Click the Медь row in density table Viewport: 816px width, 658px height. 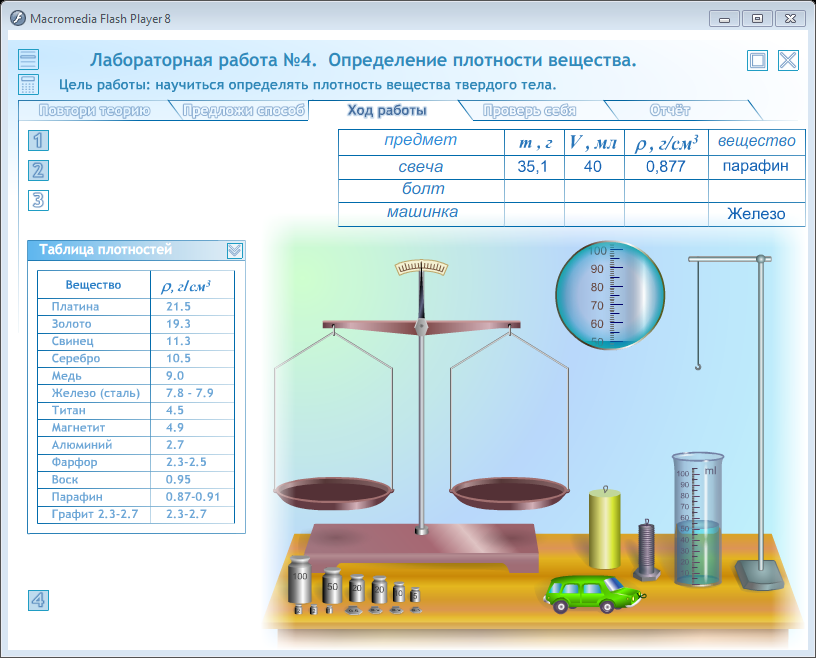point(136,376)
